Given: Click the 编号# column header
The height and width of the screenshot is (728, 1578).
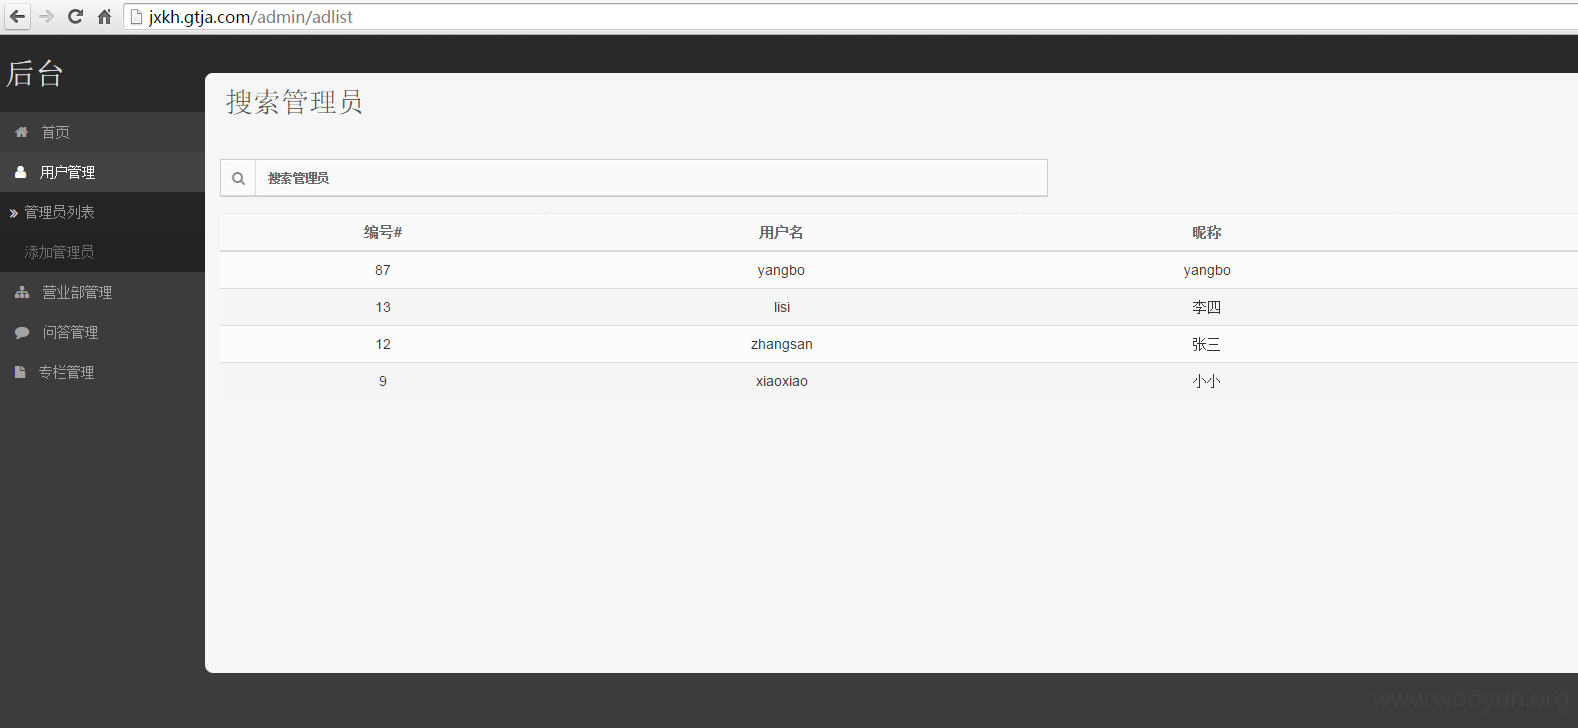Looking at the screenshot, I should click(x=383, y=232).
